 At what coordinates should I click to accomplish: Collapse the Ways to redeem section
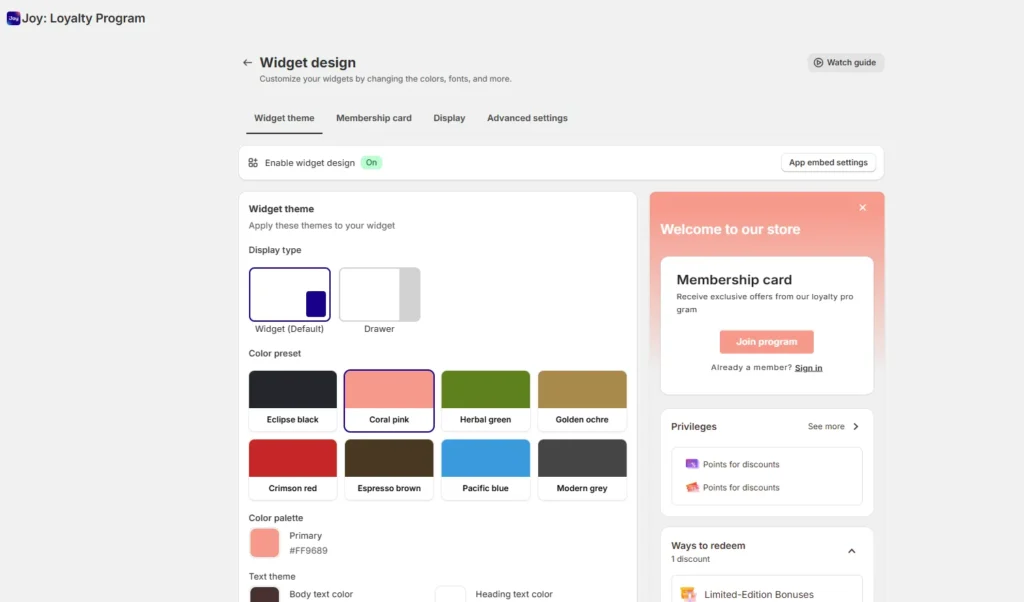coord(851,550)
